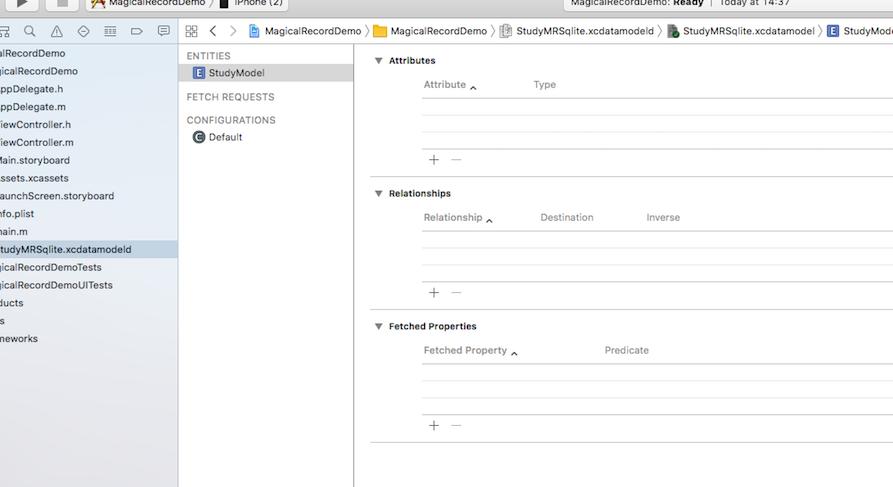Click the Type column header
Image resolution: width=893 pixels, height=487 pixels.
(544, 85)
